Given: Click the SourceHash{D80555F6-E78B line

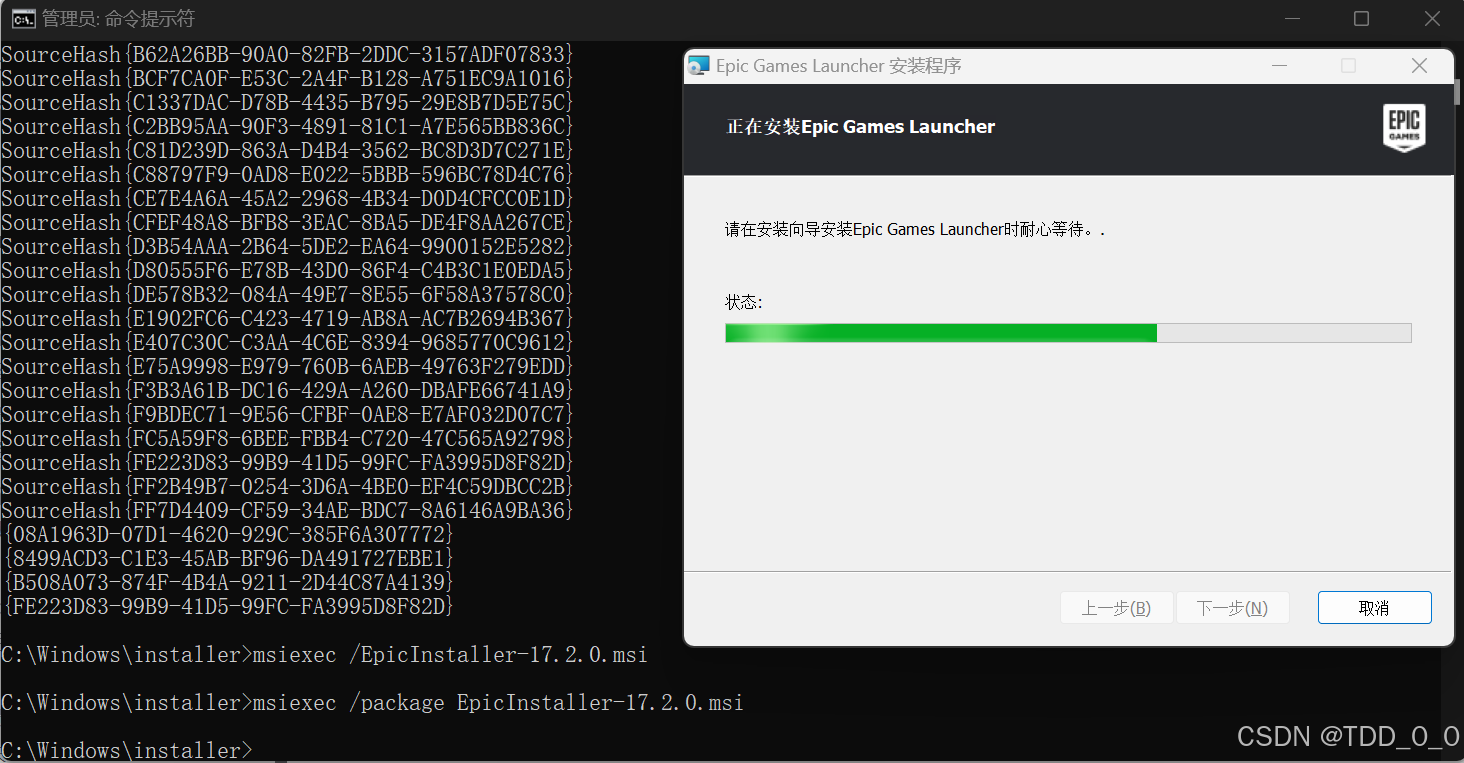Looking at the screenshot, I should click(288, 271).
